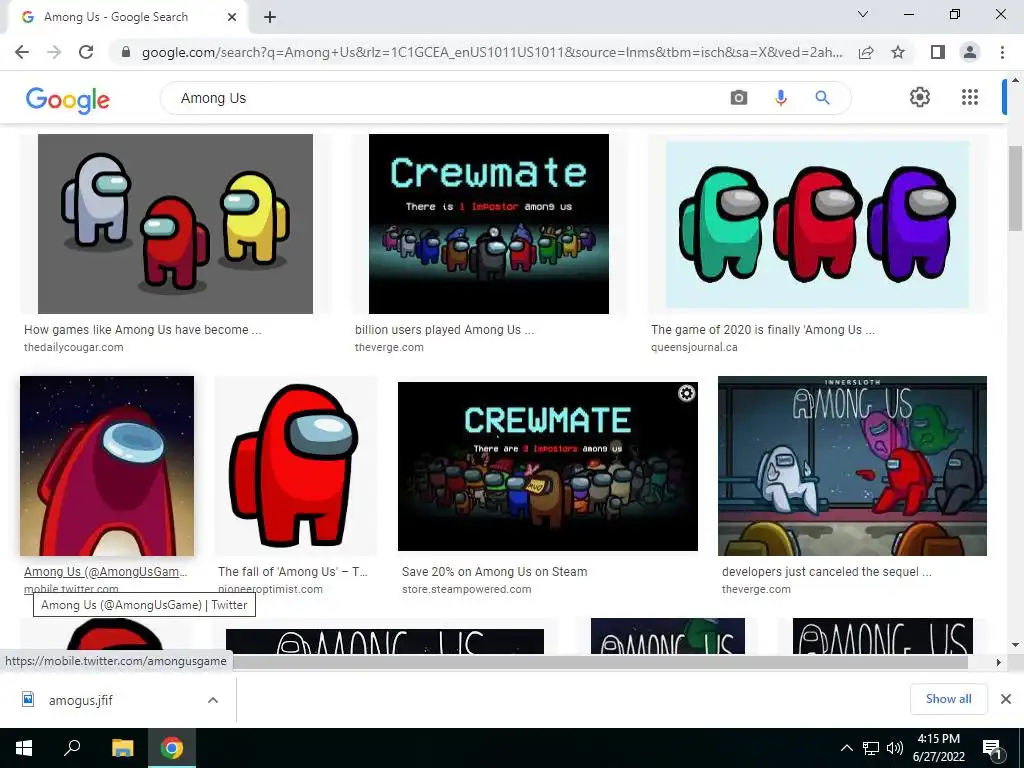Open three crewmates image from thedailycougar.com
Image resolution: width=1024 pixels, height=768 pixels.
pyautogui.click(x=175, y=224)
